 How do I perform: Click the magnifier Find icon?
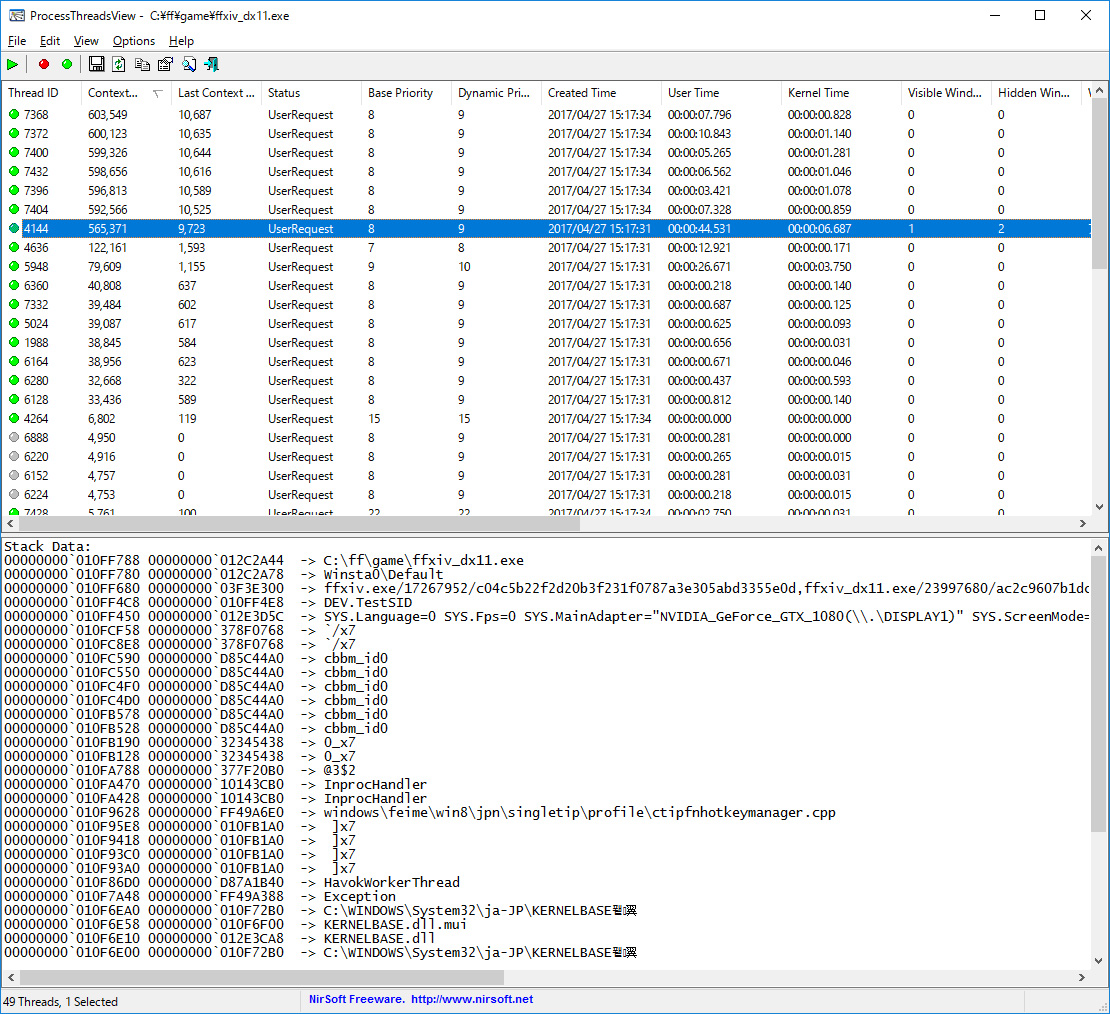pos(188,64)
